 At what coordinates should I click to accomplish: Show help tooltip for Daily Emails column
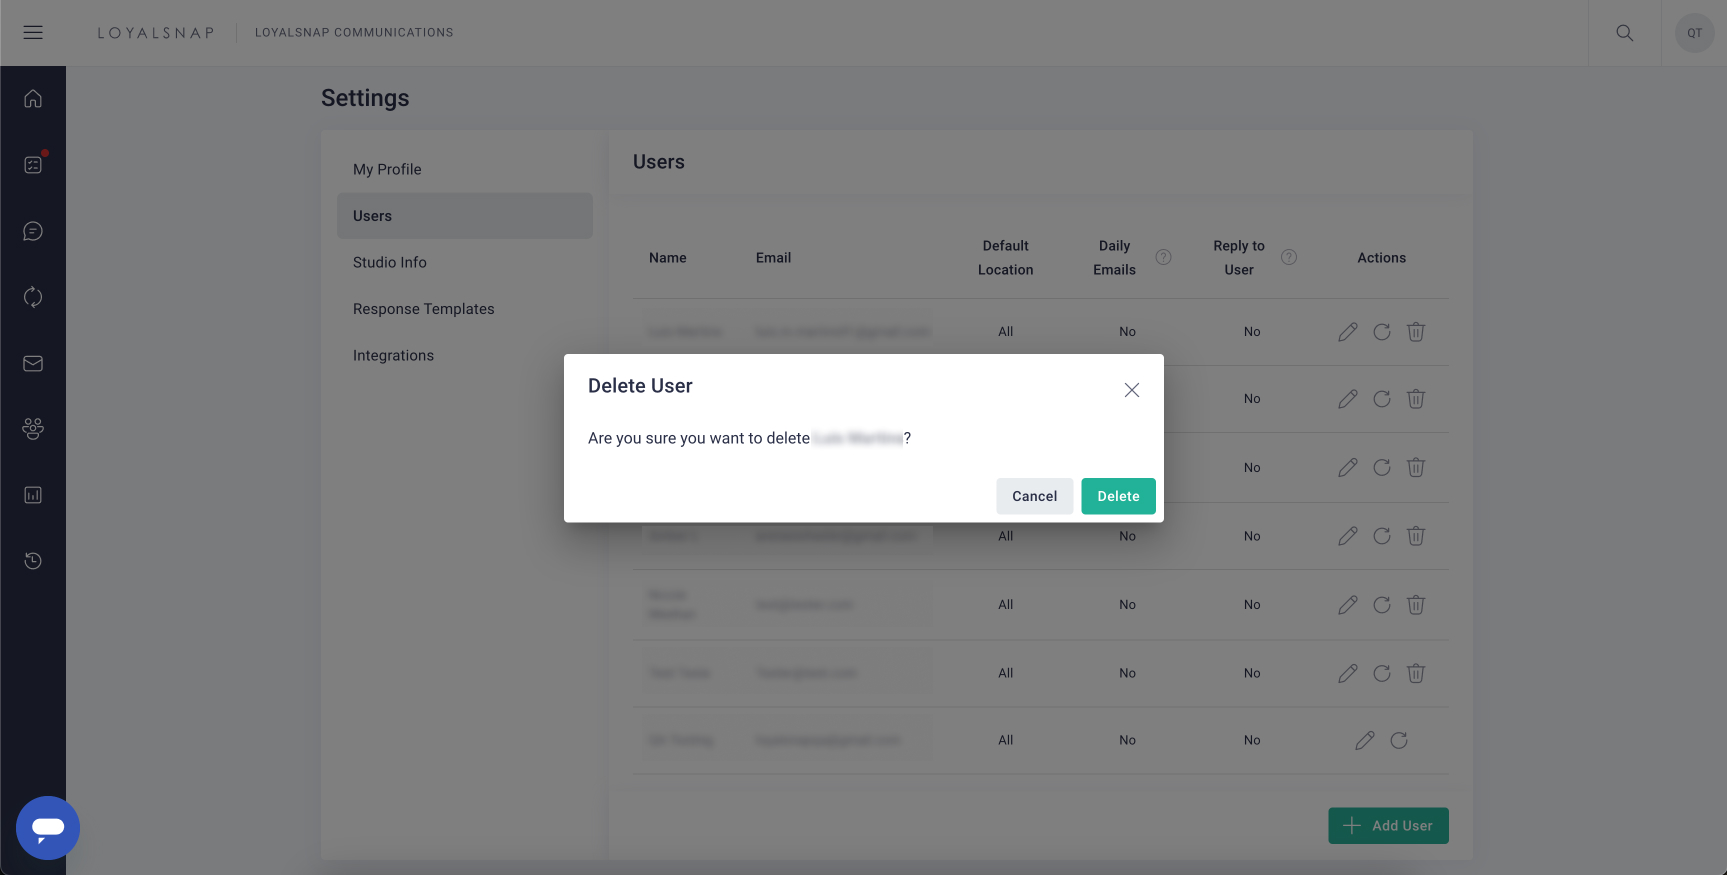tap(1163, 257)
